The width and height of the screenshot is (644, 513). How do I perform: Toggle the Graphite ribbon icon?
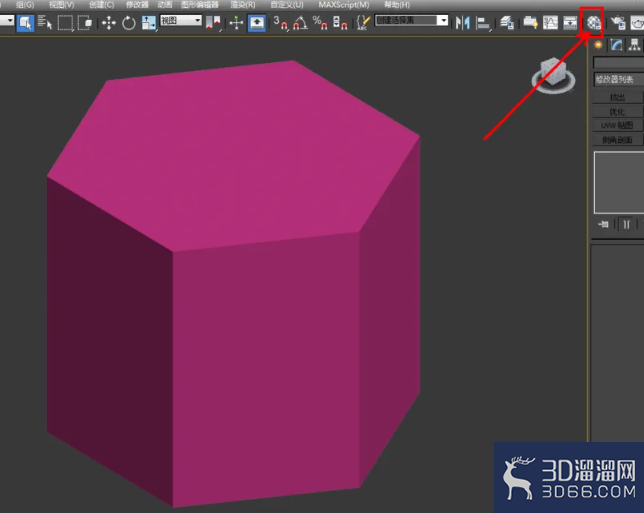pos(530,23)
